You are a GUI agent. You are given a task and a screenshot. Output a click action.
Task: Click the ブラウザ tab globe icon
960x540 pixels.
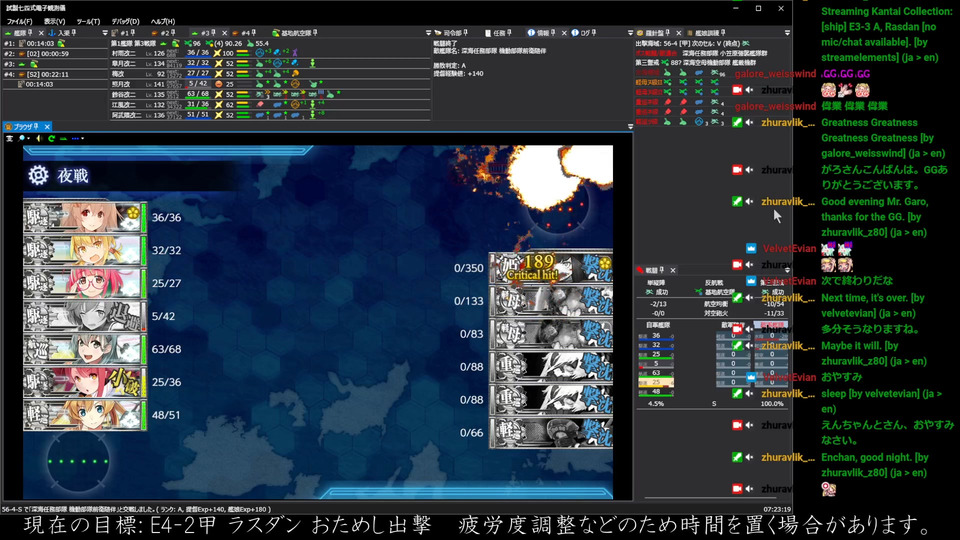(9, 127)
